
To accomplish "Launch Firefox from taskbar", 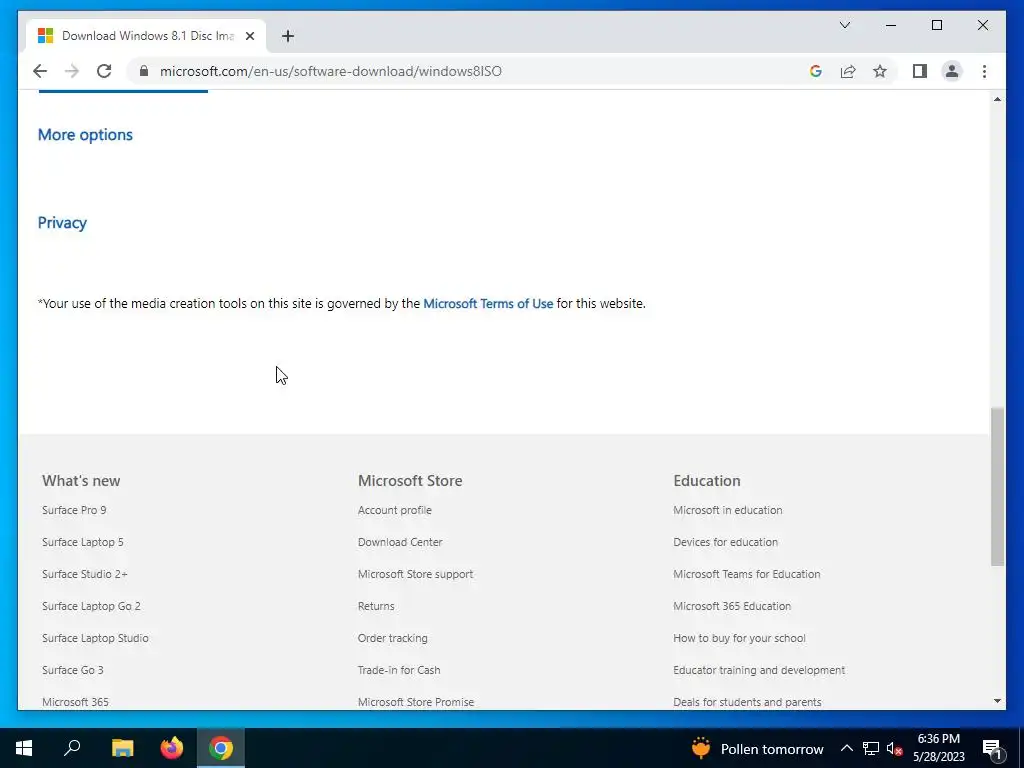I will click(172, 748).
